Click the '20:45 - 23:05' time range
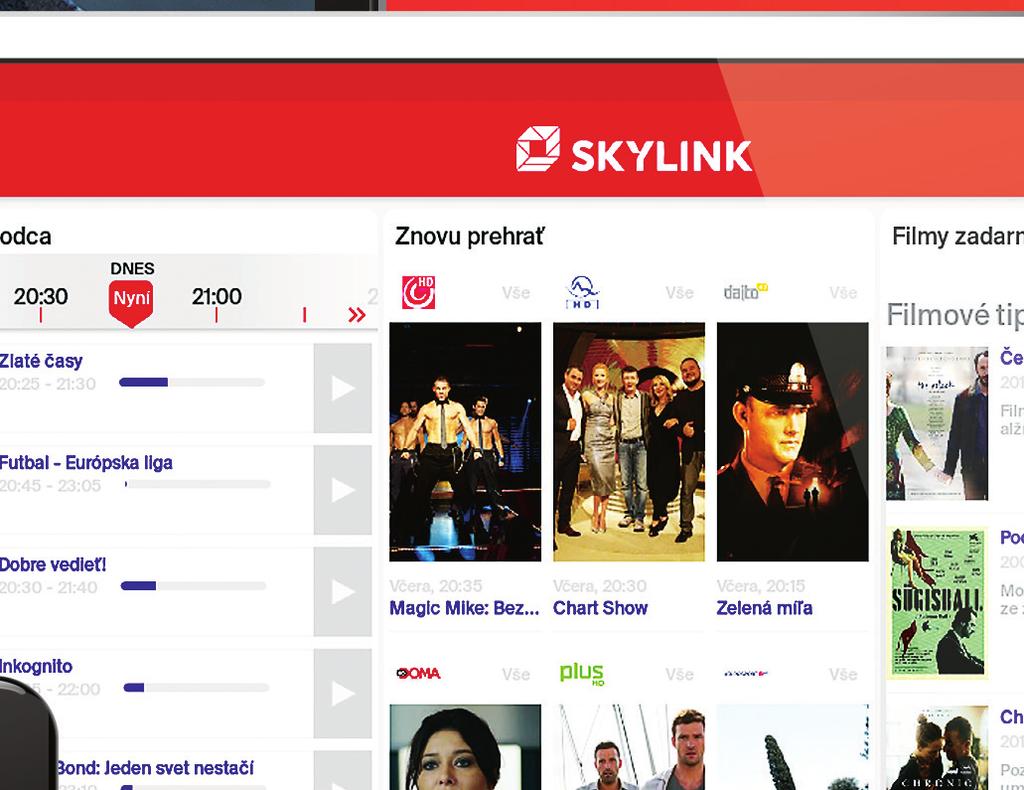This screenshot has width=1024, height=790. click(50, 486)
